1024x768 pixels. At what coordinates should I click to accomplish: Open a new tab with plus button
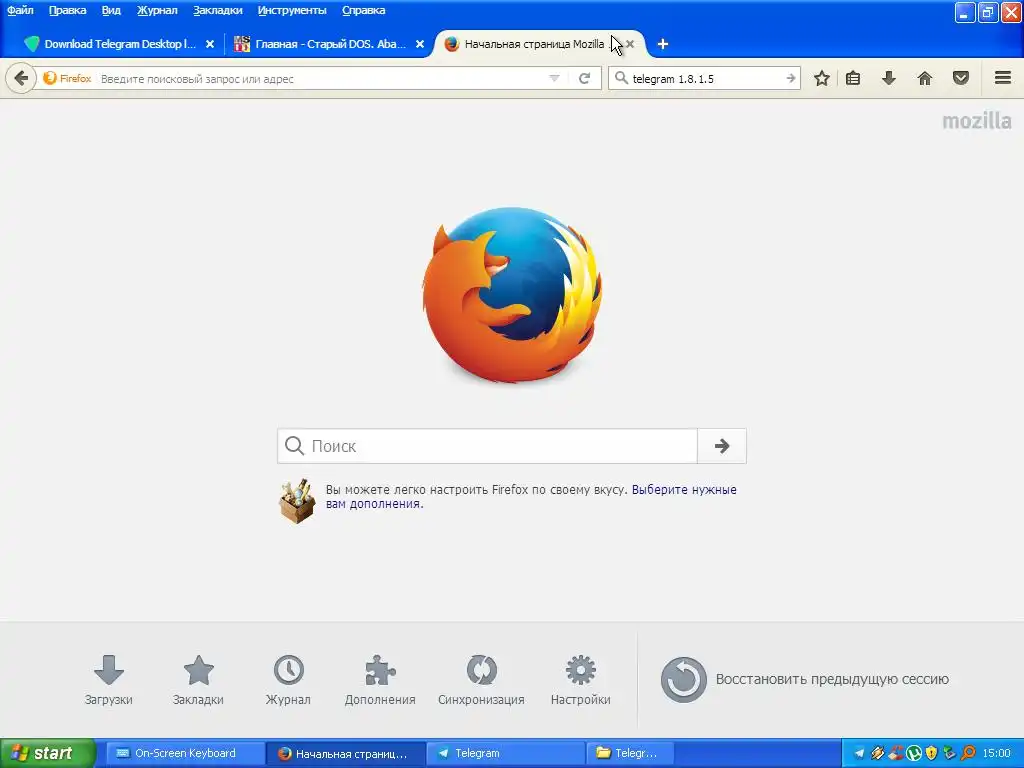coord(663,44)
